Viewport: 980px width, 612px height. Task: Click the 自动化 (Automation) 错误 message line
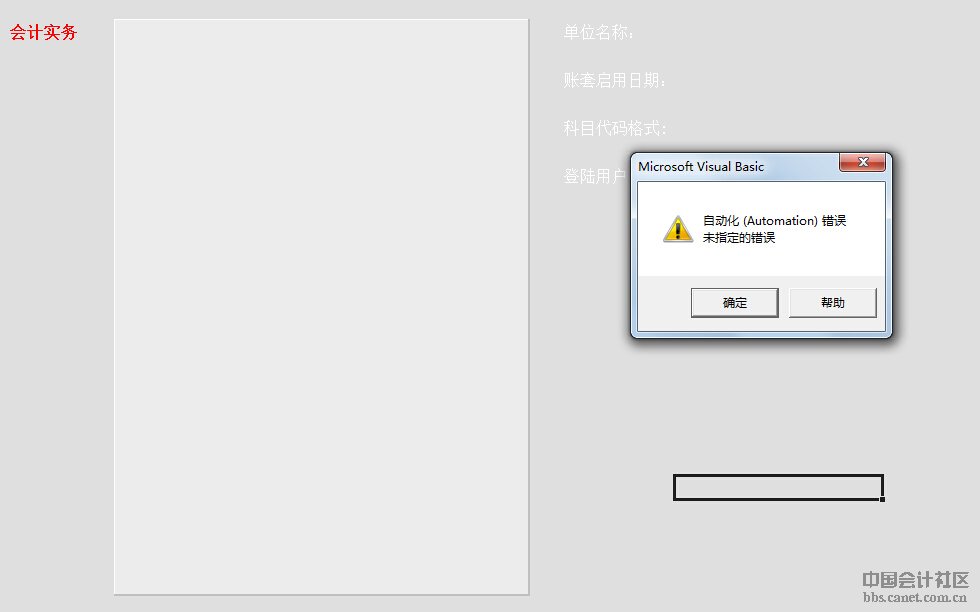tap(774, 221)
